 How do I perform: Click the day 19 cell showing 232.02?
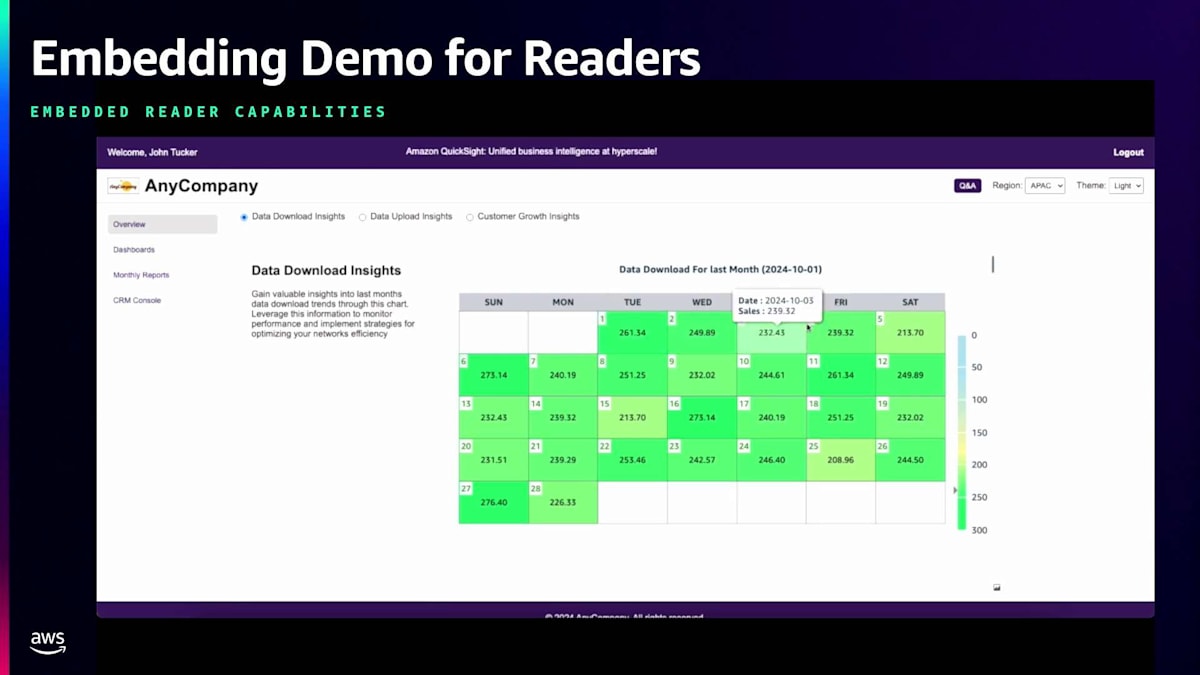click(910, 417)
